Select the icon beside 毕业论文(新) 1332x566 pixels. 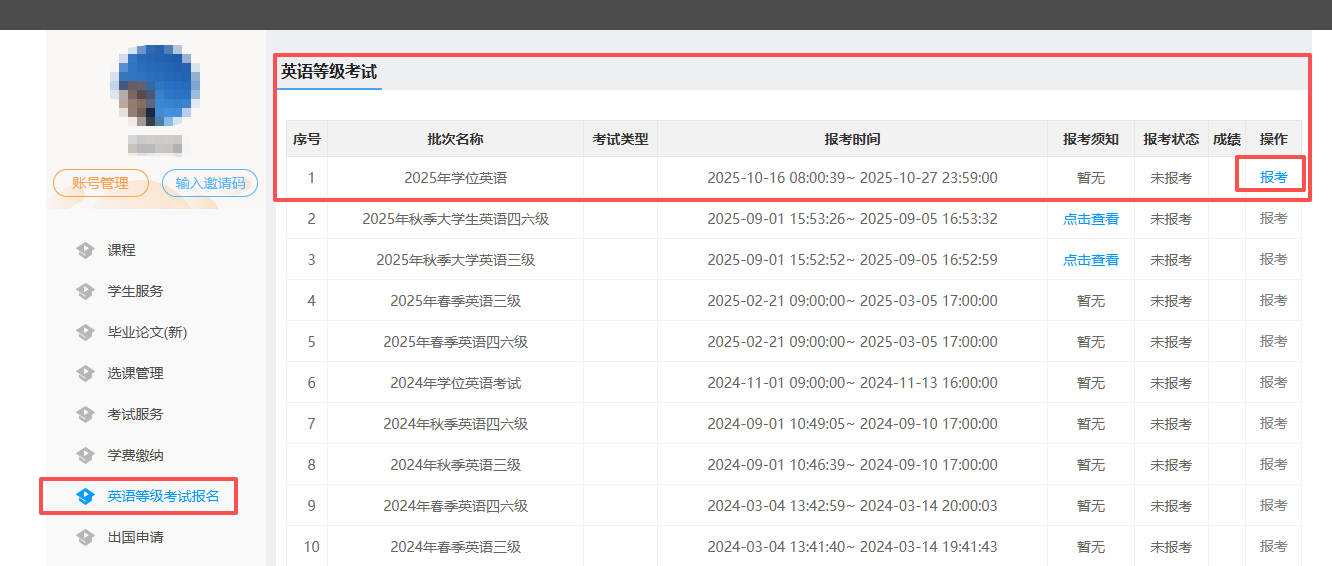[x=85, y=332]
